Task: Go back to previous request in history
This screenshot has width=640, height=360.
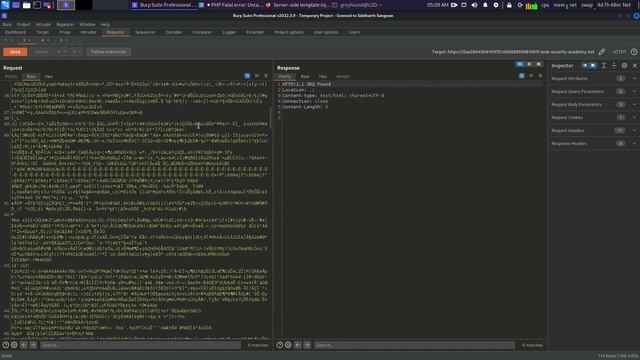Action: [x=62, y=52]
